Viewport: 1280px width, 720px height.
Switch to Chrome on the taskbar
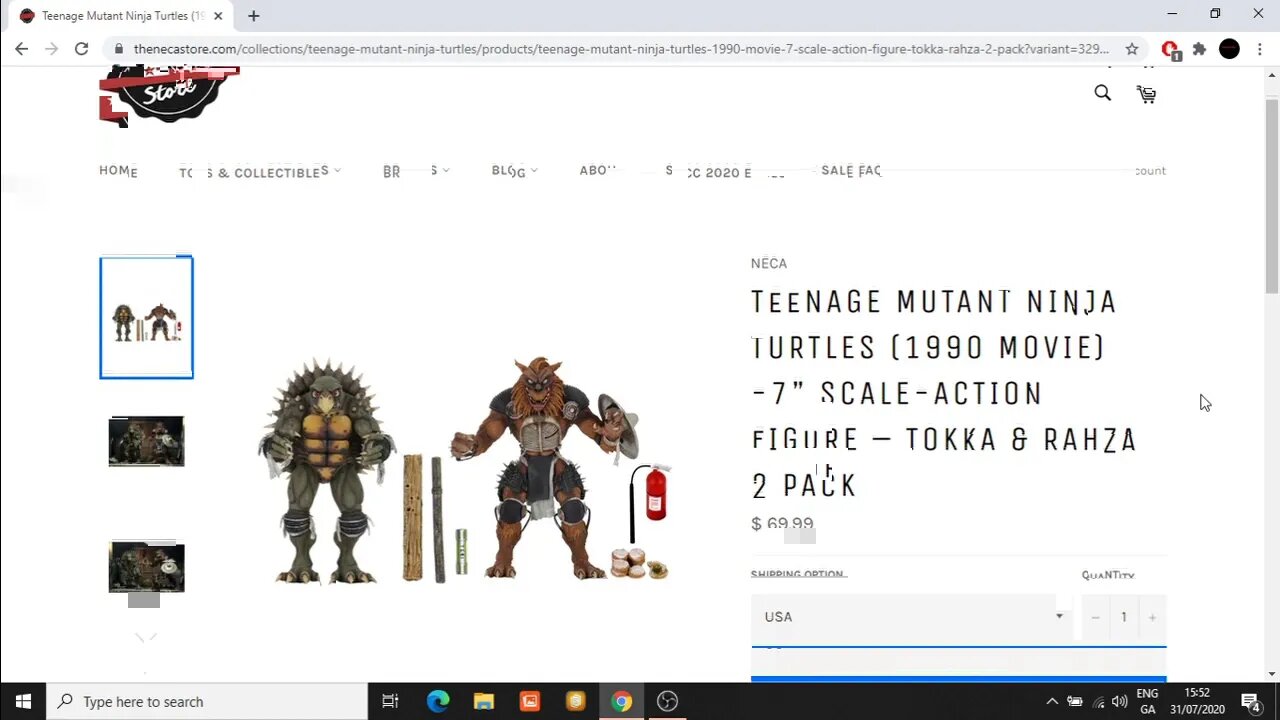(x=621, y=701)
